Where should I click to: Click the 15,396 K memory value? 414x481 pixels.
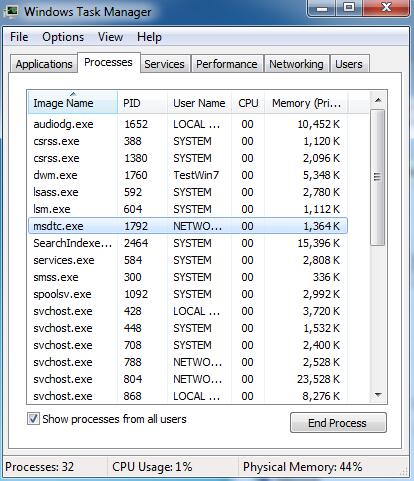(x=318, y=243)
